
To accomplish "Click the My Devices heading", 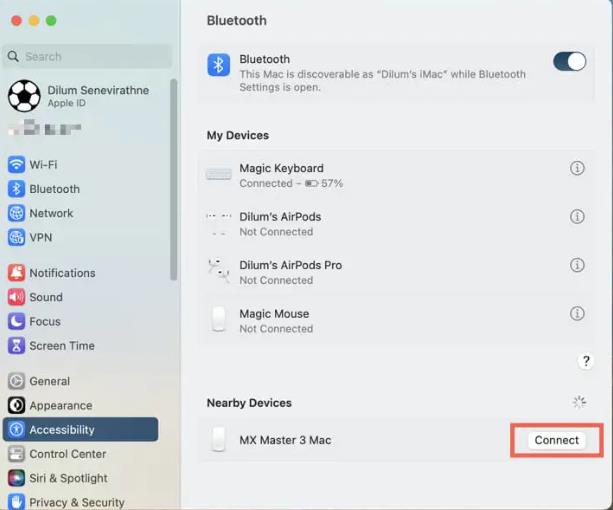I will click(238, 135).
